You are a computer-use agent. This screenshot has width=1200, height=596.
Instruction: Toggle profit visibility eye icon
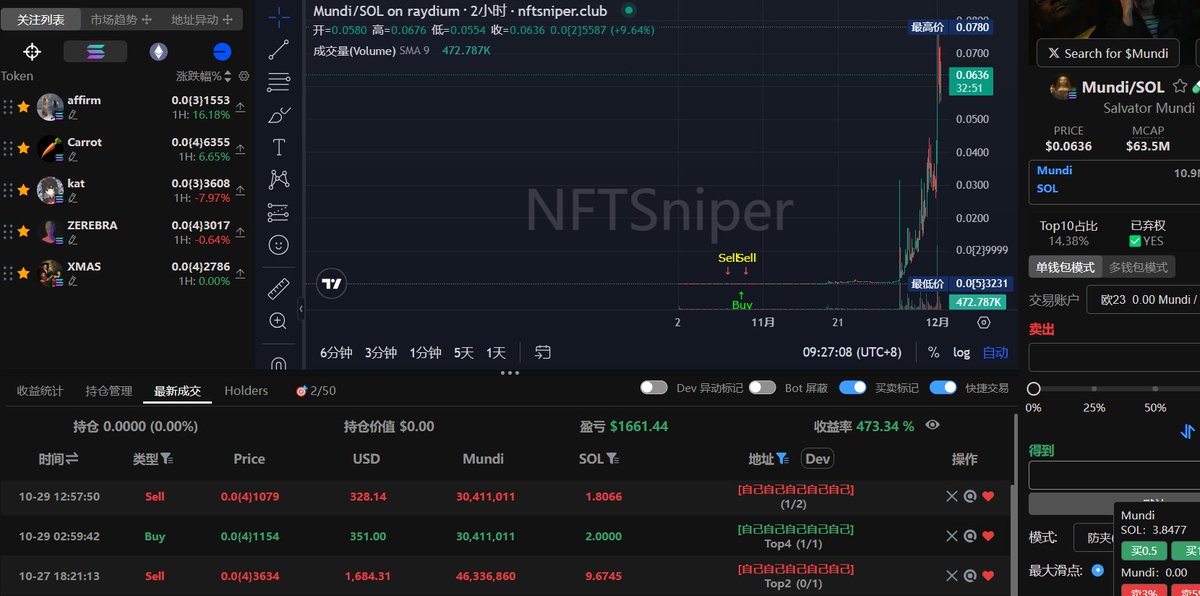click(933, 425)
